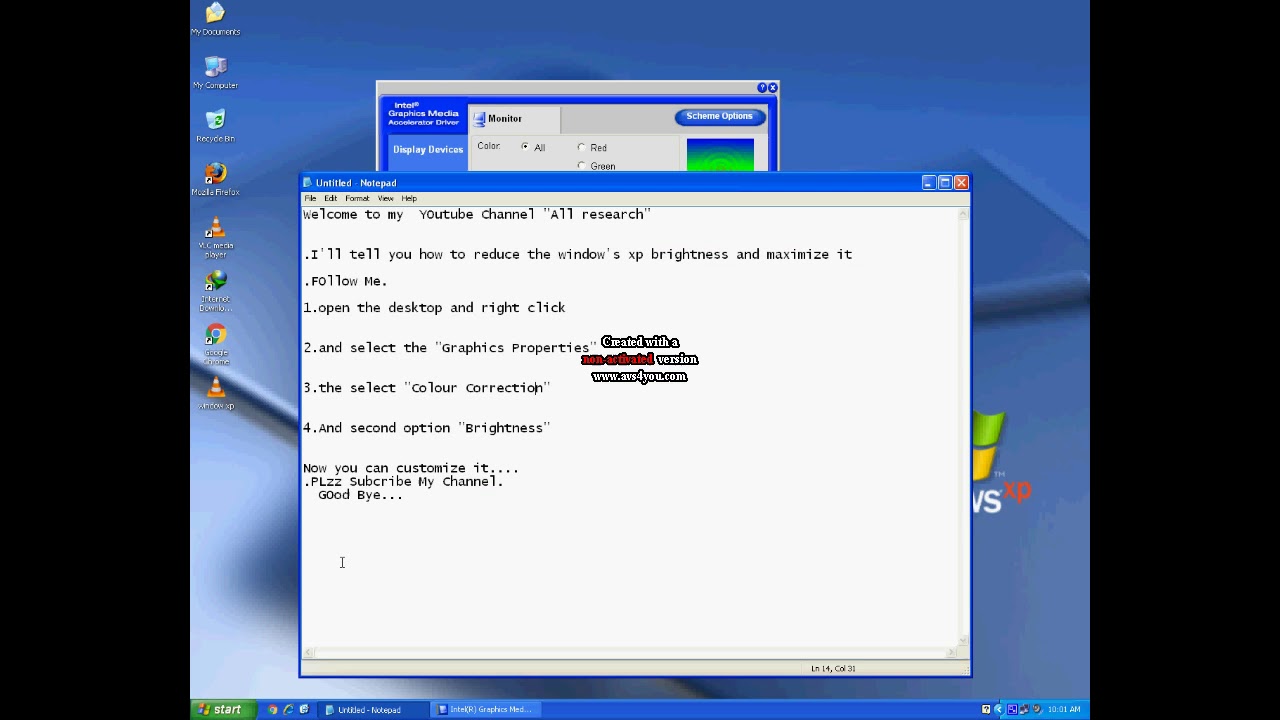Open Internet Download Manager desktop icon

pos(215,291)
